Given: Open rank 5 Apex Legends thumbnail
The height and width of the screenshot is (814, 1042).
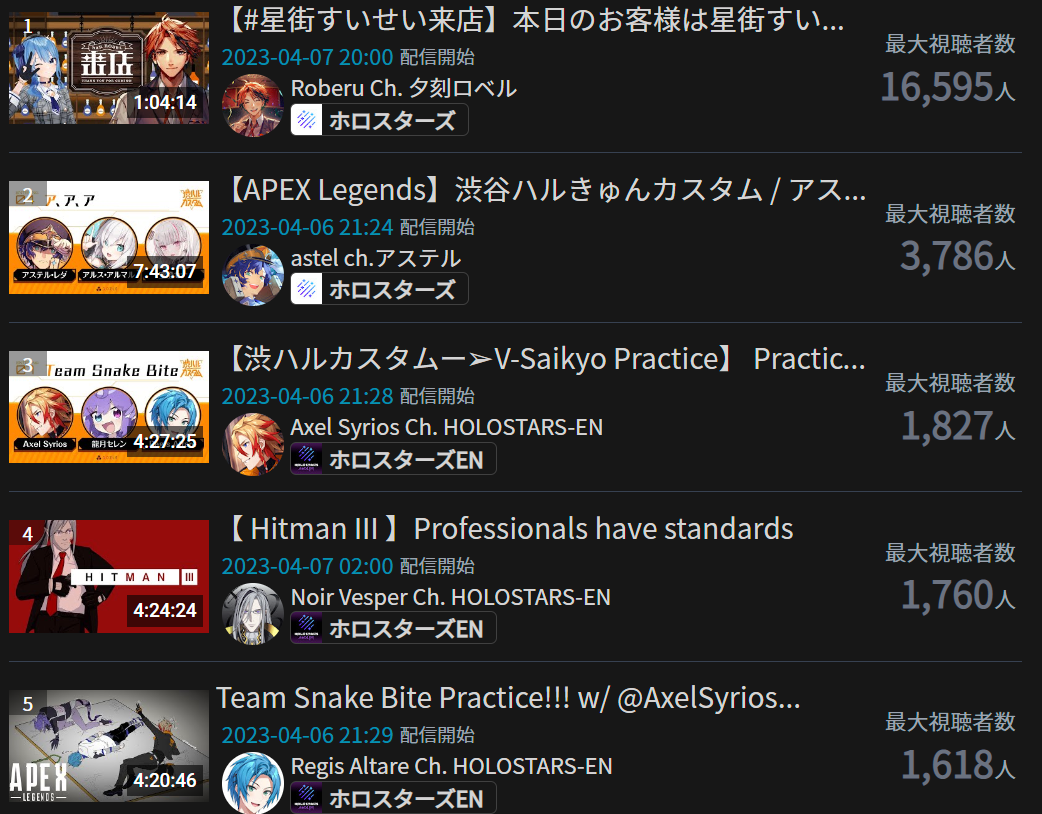Looking at the screenshot, I should (x=109, y=746).
